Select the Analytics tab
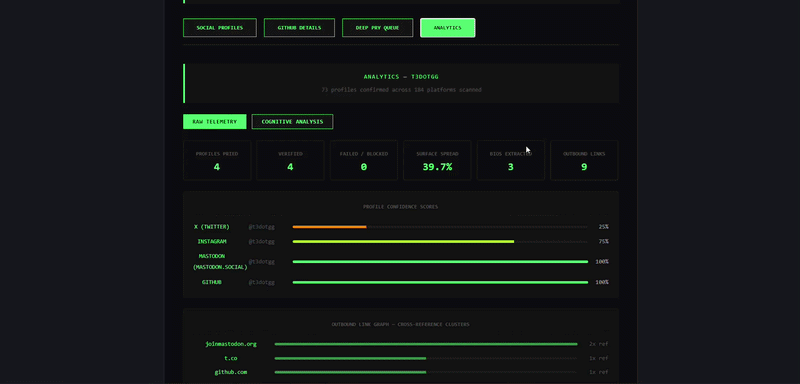This screenshot has width=800, height=384. click(x=447, y=28)
